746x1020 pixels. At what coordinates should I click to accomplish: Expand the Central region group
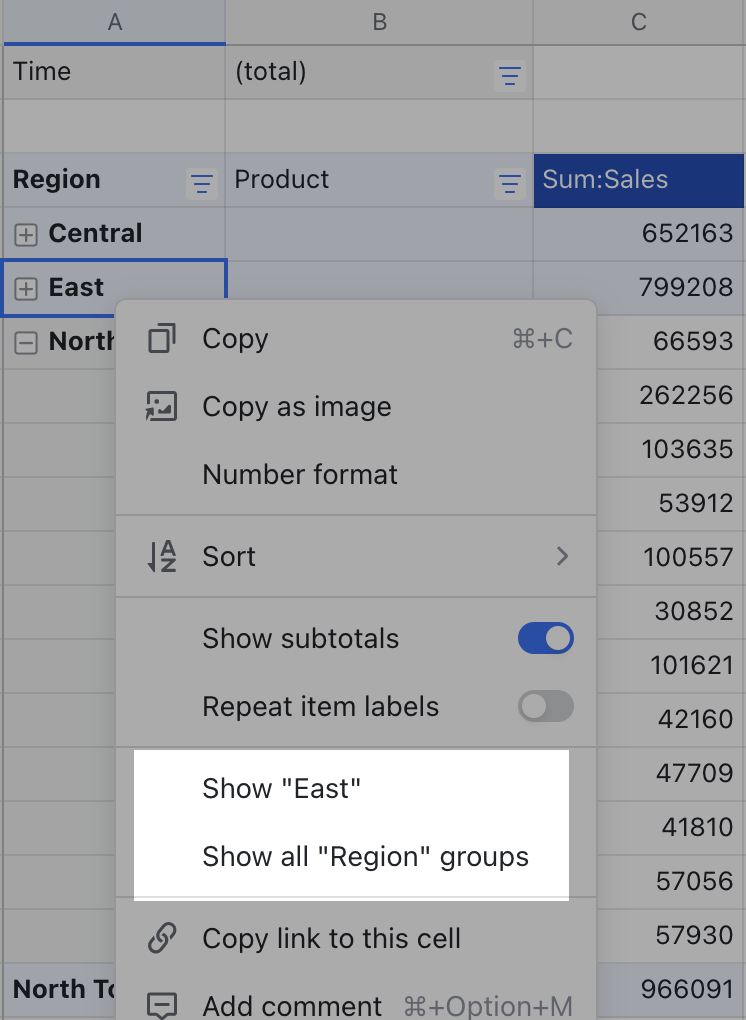click(x=28, y=234)
